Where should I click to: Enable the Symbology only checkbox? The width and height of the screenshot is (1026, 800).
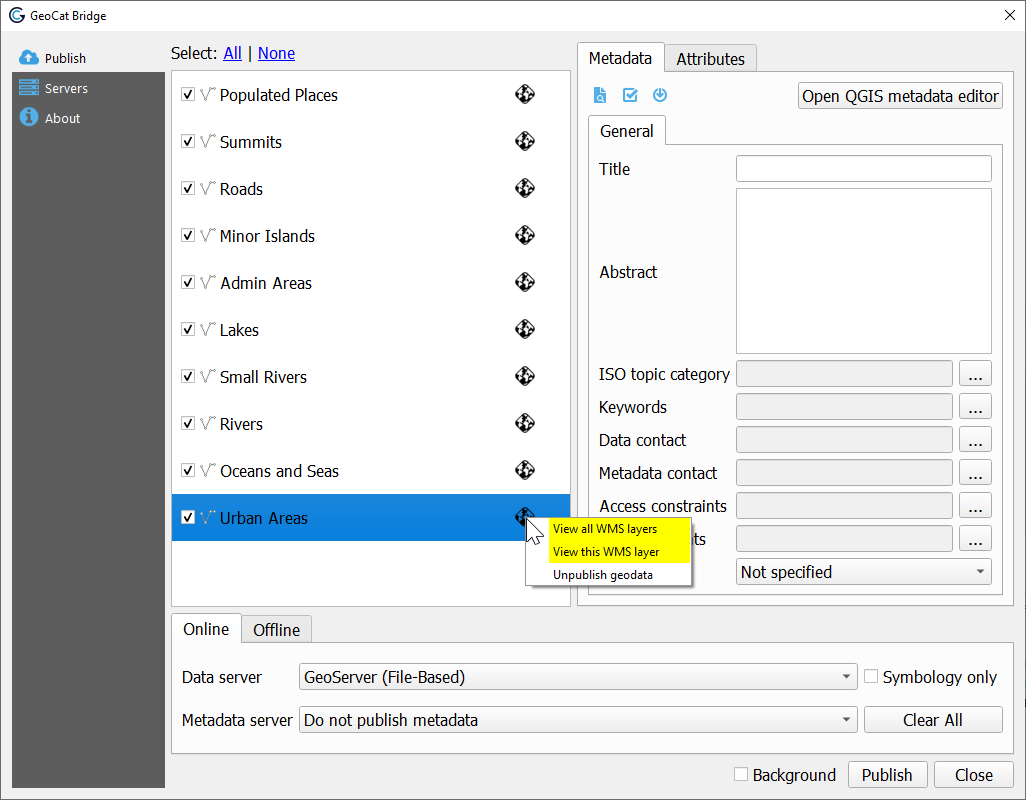871,677
